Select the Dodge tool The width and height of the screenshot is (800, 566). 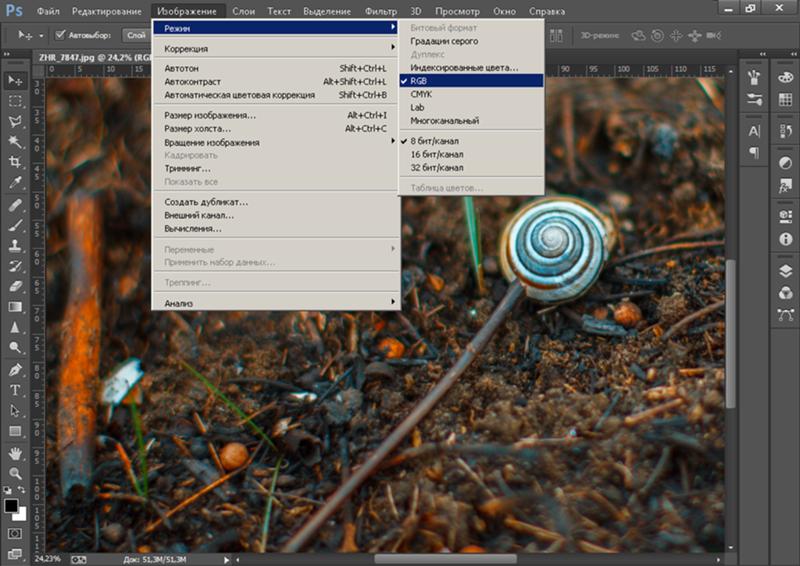pyautogui.click(x=15, y=348)
